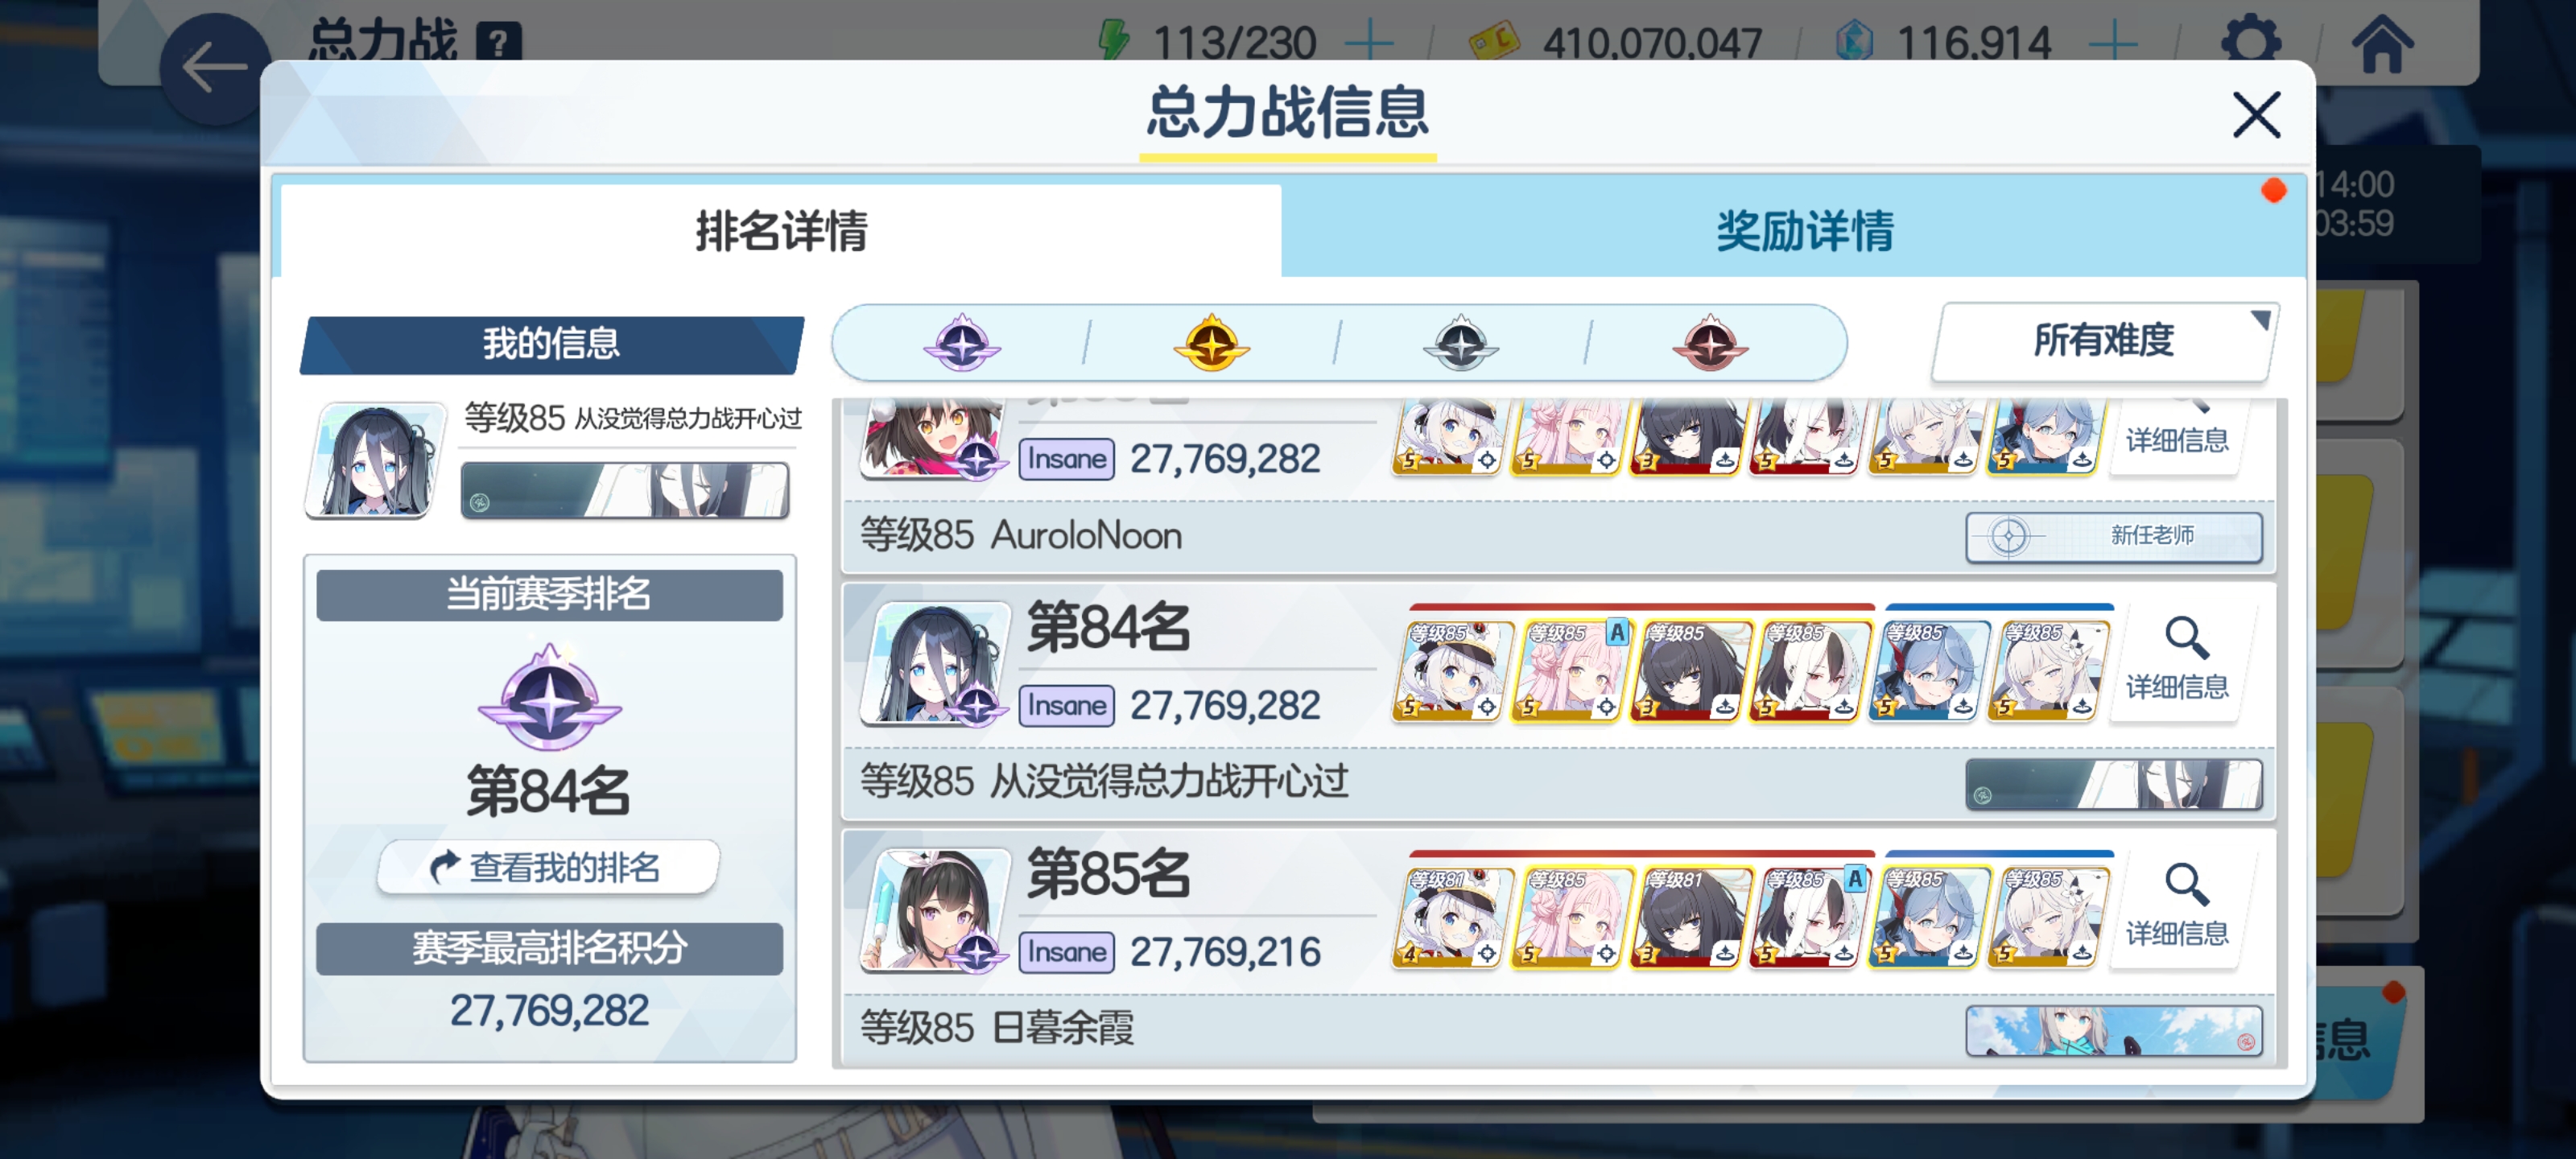Select the bronze red rank tier icon

pos(1710,342)
